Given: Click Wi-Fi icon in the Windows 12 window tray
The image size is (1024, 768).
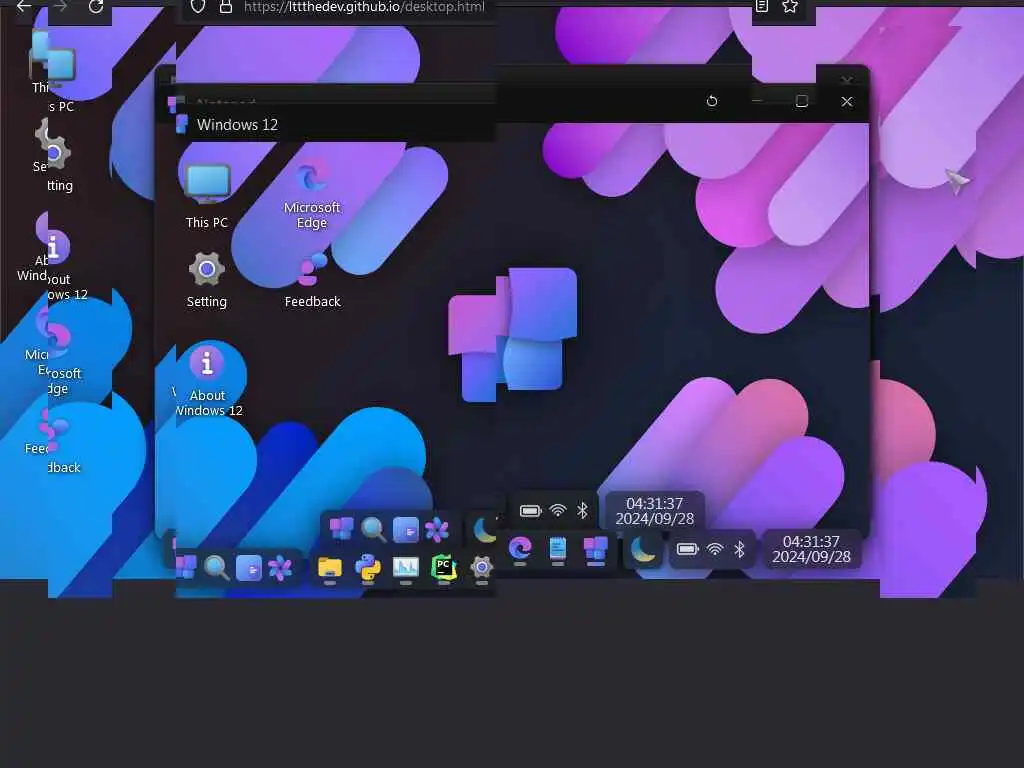Looking at the screenshot, I should tap(558, 511).
